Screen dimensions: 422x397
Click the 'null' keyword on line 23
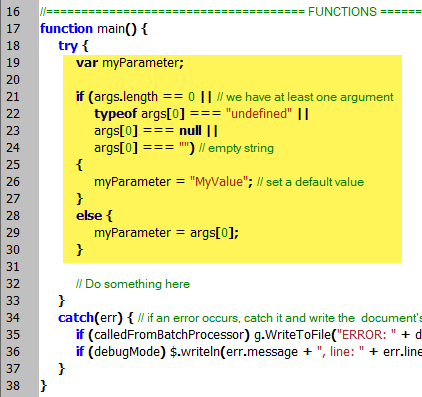(x=190, y=131)
